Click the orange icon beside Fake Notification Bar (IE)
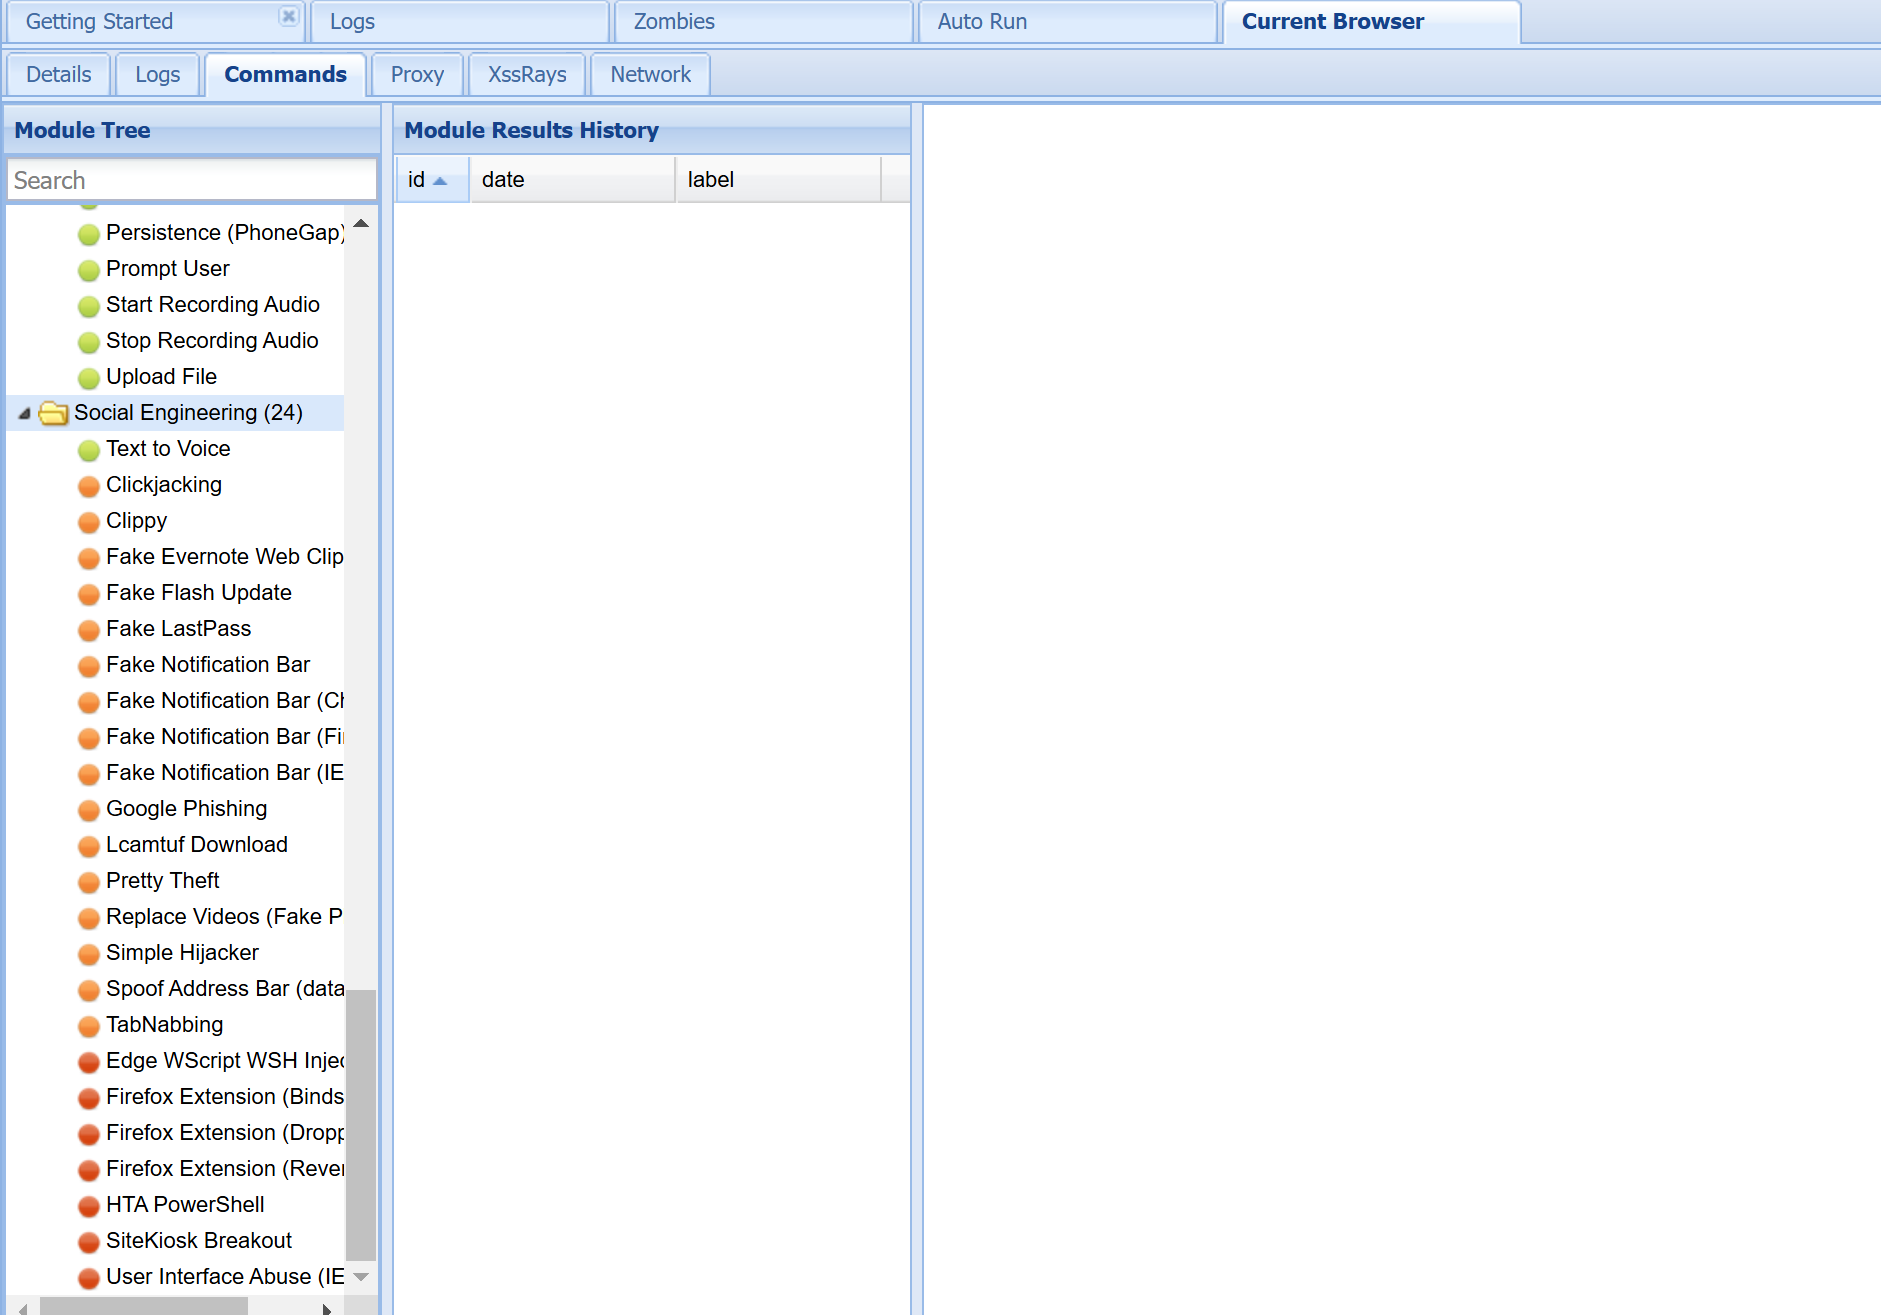 point(89,774)
